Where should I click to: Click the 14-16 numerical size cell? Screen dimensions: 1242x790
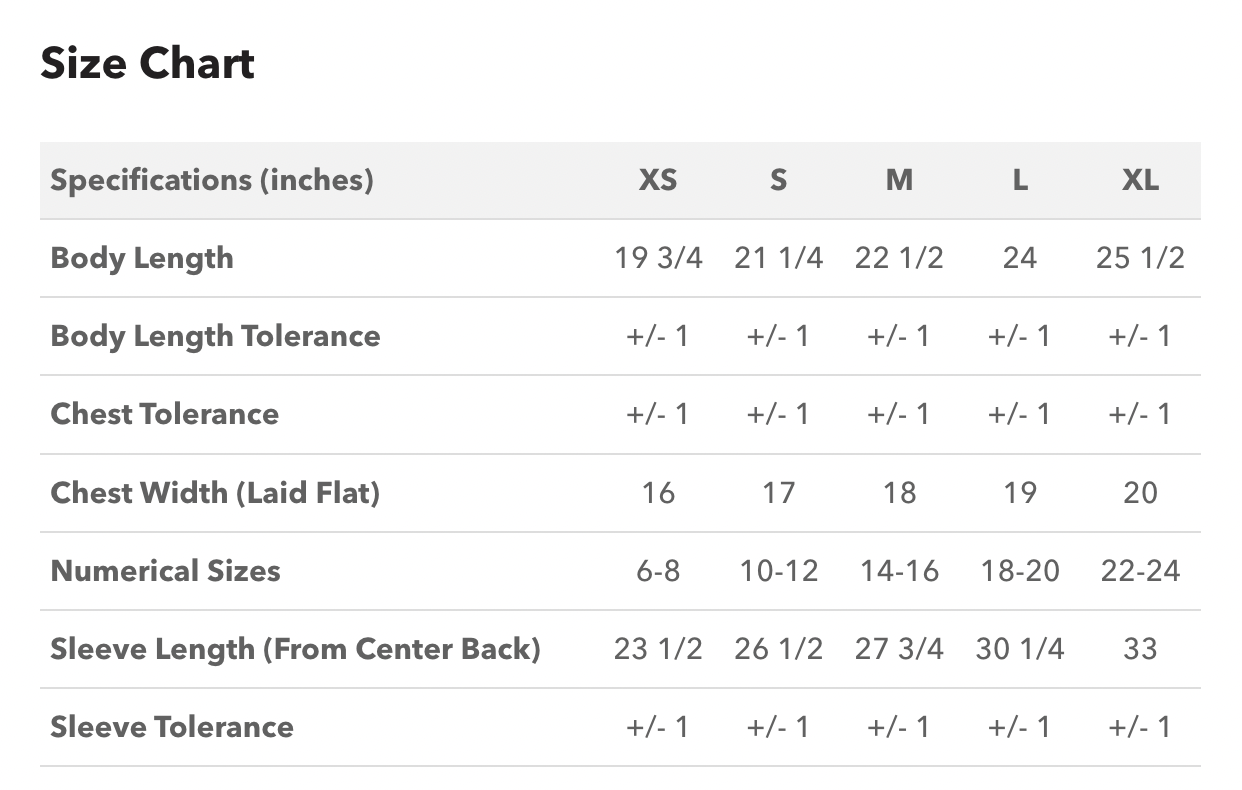[899, 571]
